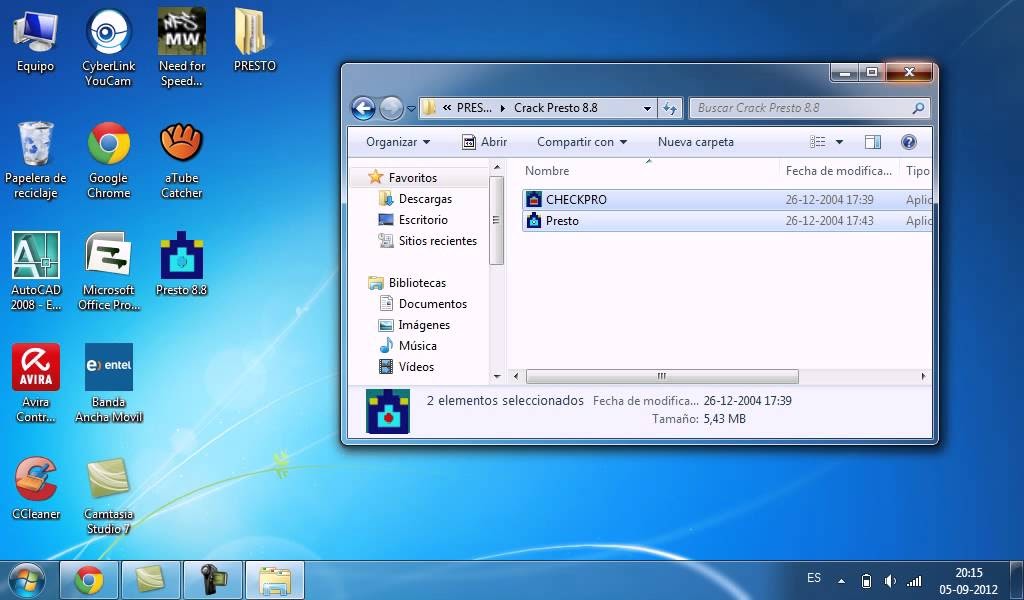Select the aTube Catcher desktop icon
The height and width of the screenshot is (600, 1024).
[182, 160]
